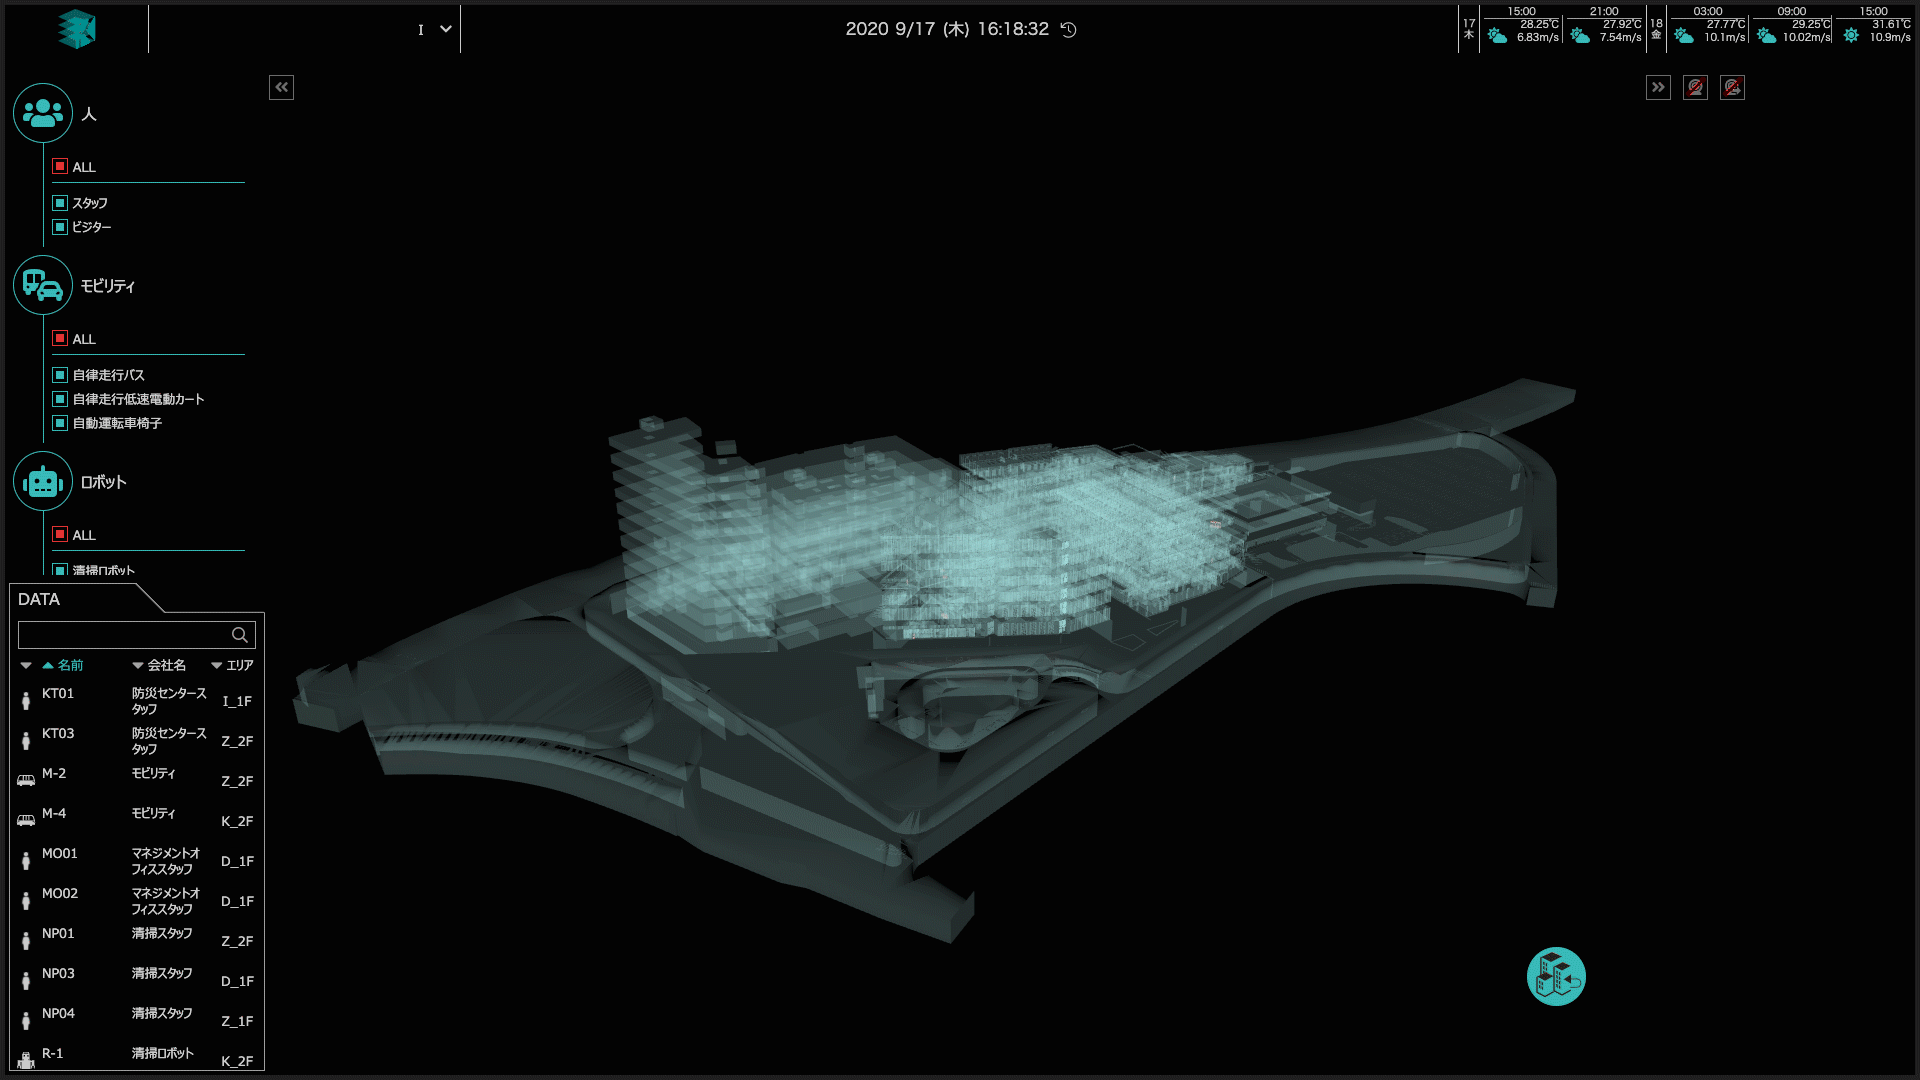Toggle the first crossed-out camera icon
This screenshot has width=1920, height=1080.
coord(1695,87)
